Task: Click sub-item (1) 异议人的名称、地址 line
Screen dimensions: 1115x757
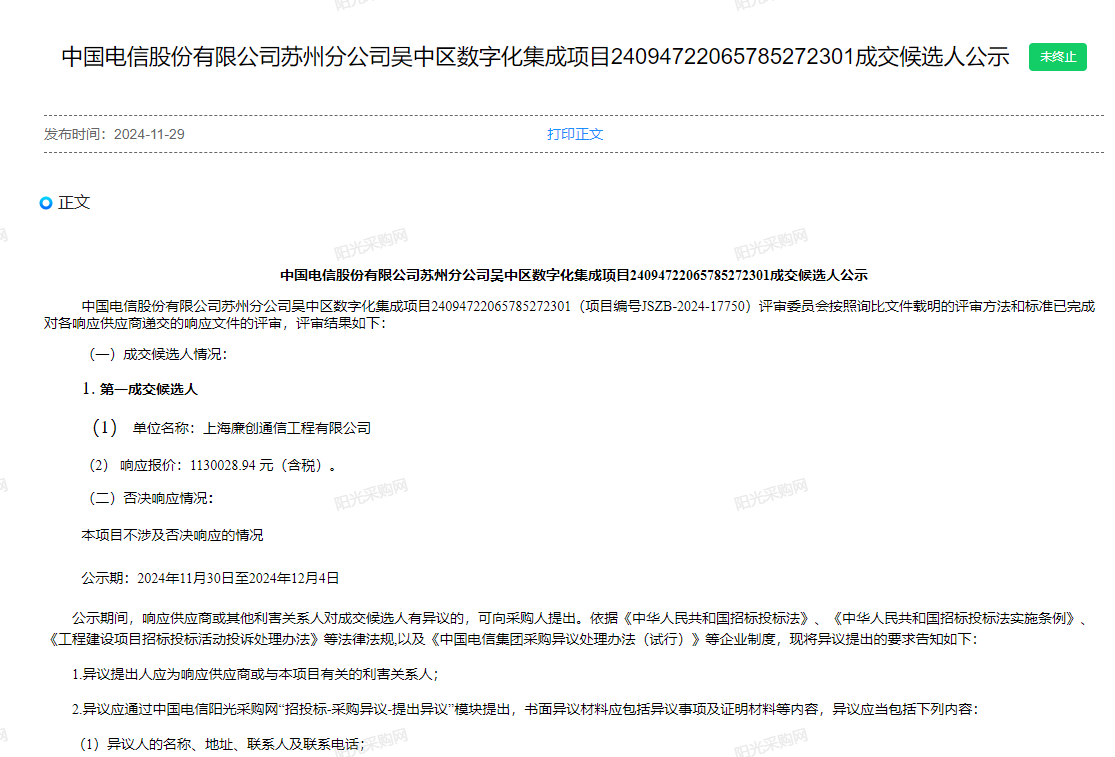Action: (x=222, y=745)
